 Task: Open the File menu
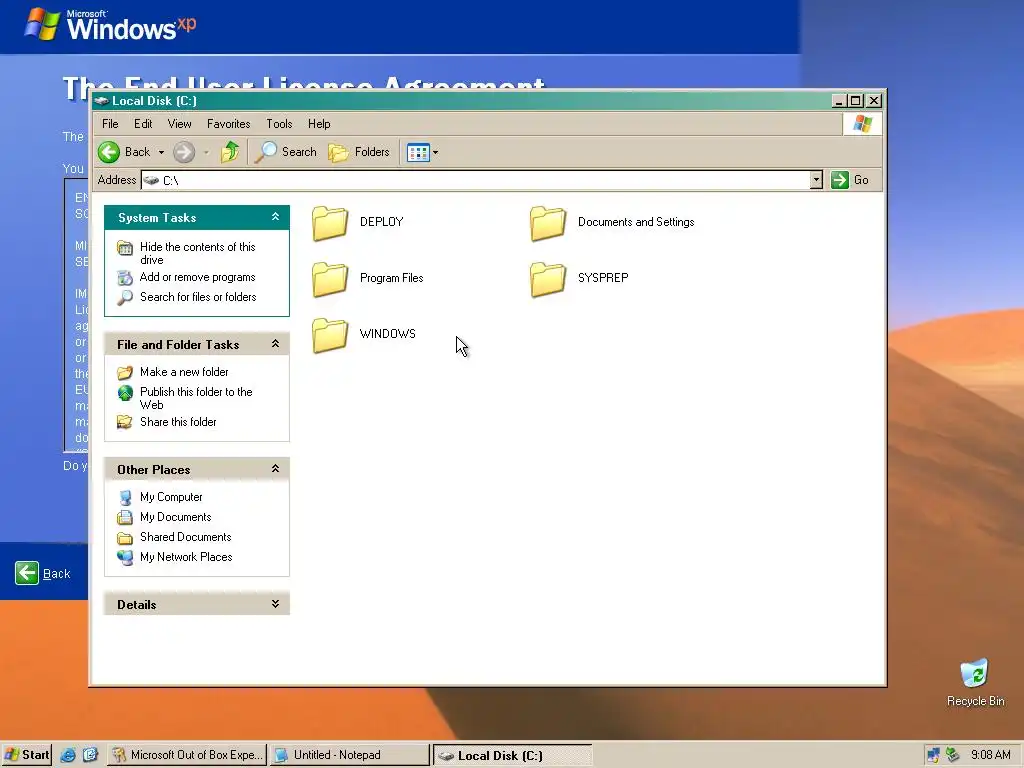tap(110, 123)
